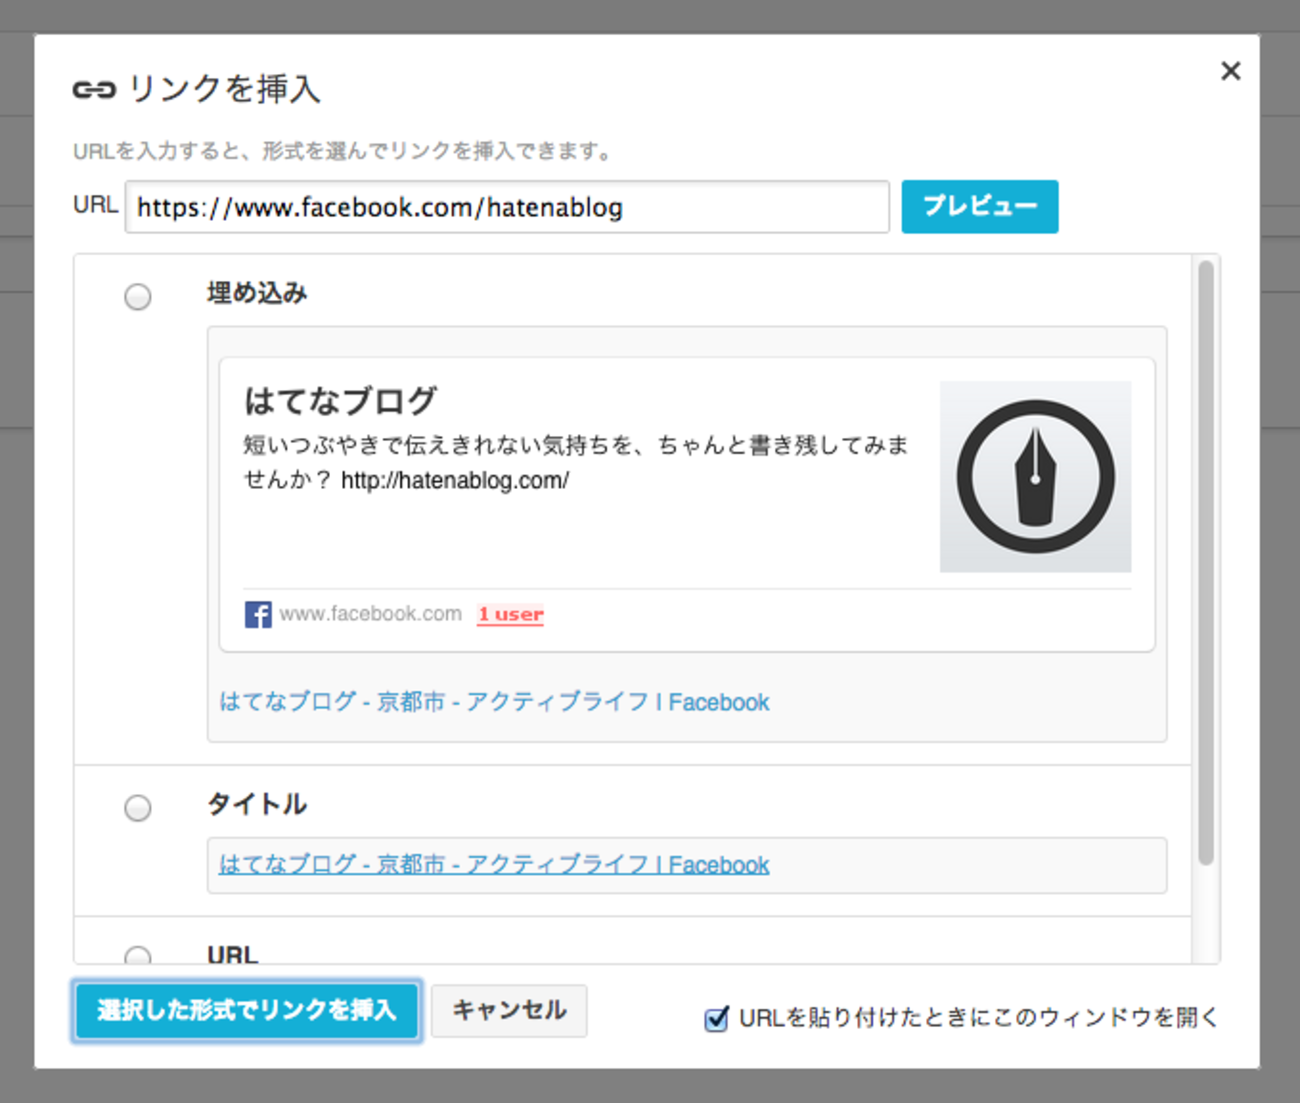Viewport: 1300px width, 1103px height.
Task: Click the chain link icon beside リンクを挿入
Action: tap(94, 90)
